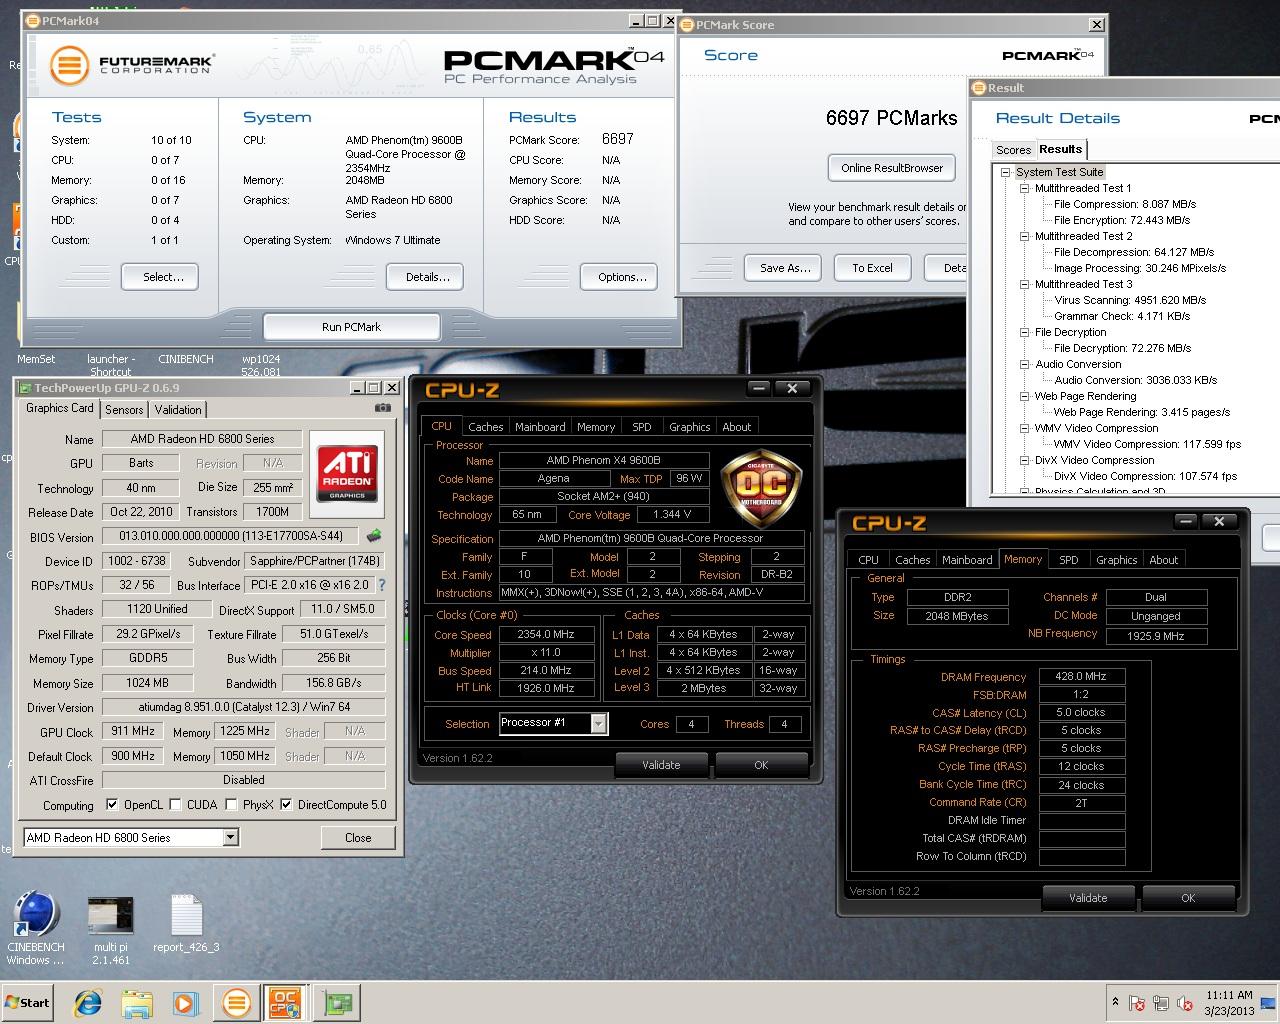Collapse the WMV Video Compression node
The width and height of the screenshot is (1280, 1024).
[1025, 428]
